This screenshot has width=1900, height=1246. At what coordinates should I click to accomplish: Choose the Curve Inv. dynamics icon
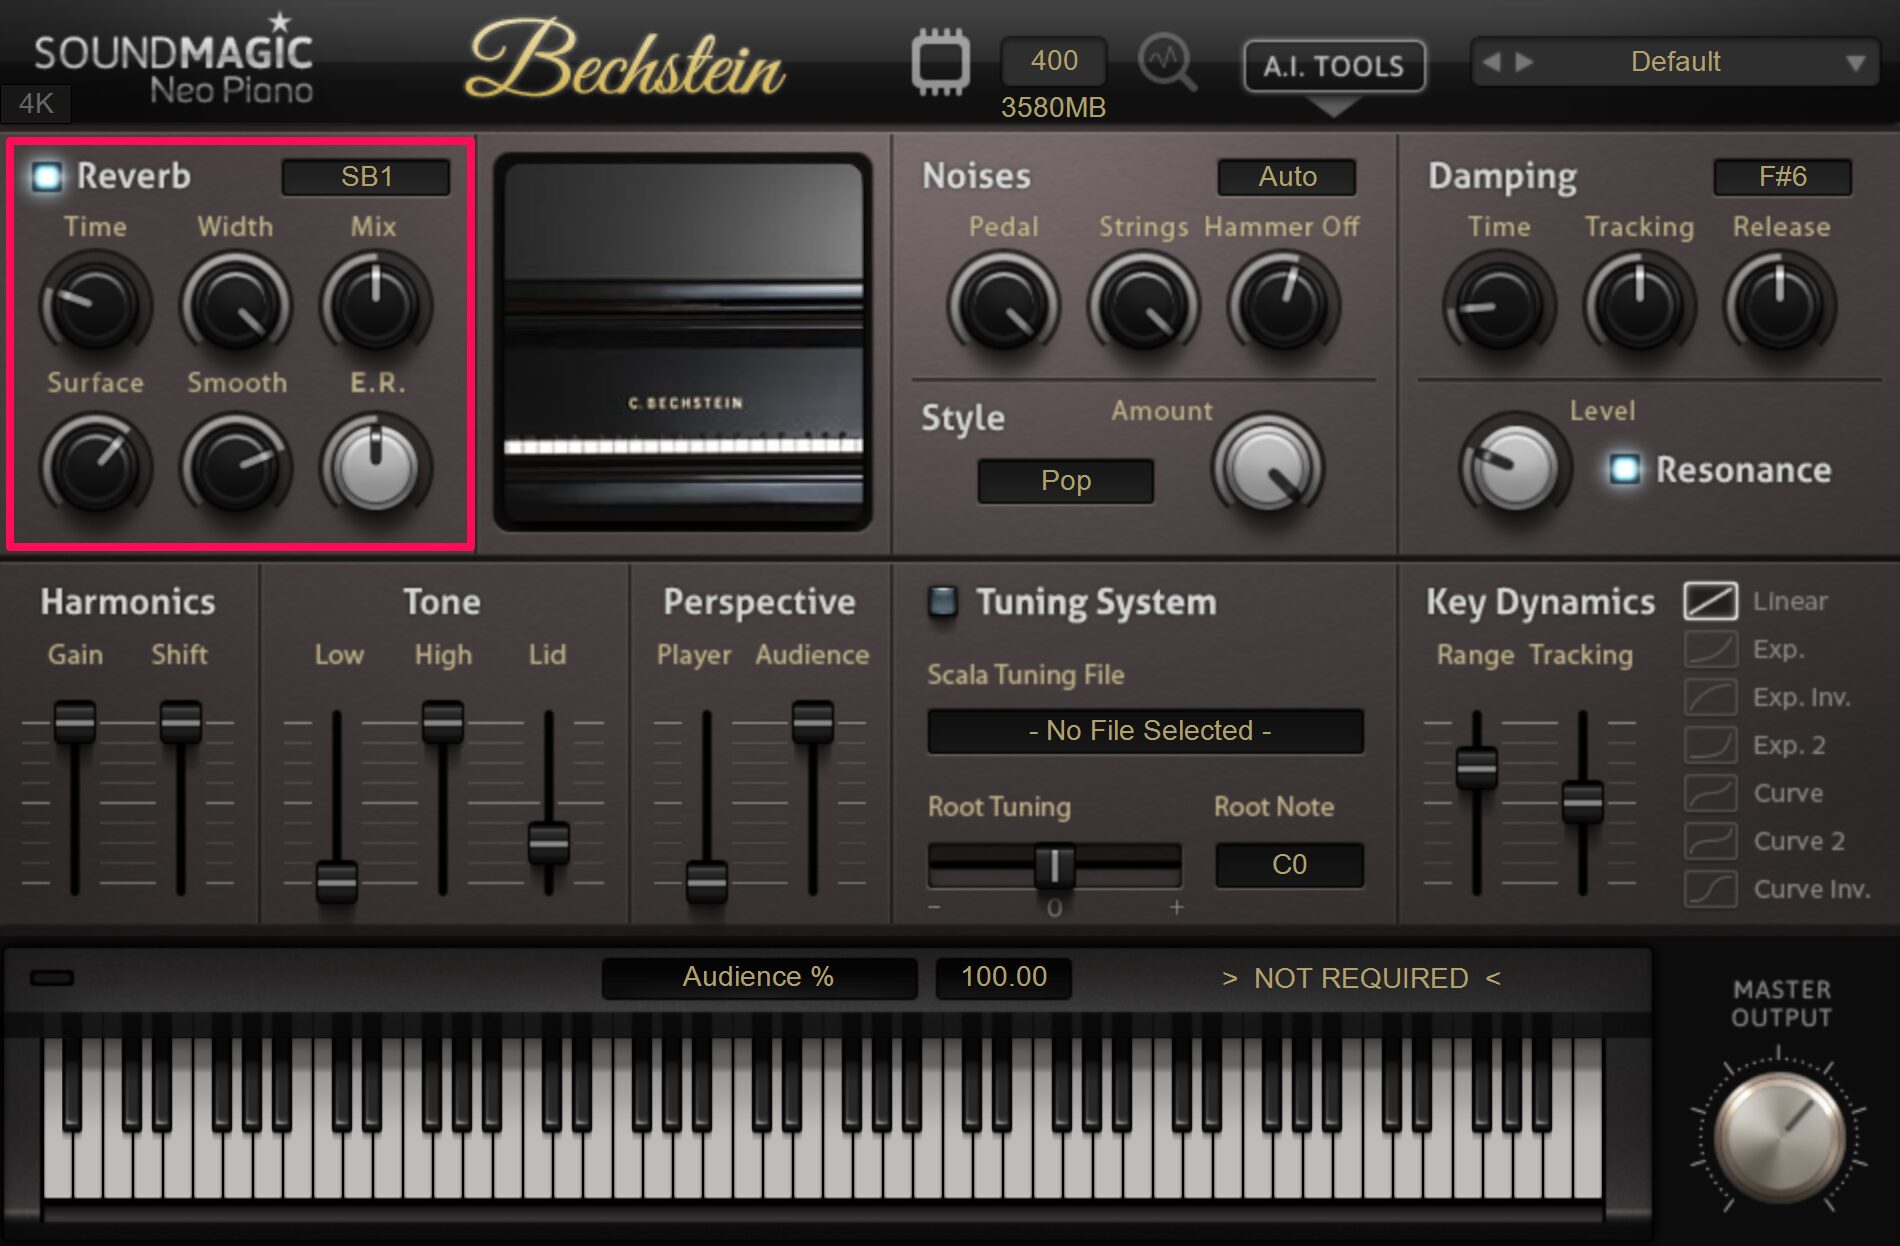click(x=1710, y=889)
